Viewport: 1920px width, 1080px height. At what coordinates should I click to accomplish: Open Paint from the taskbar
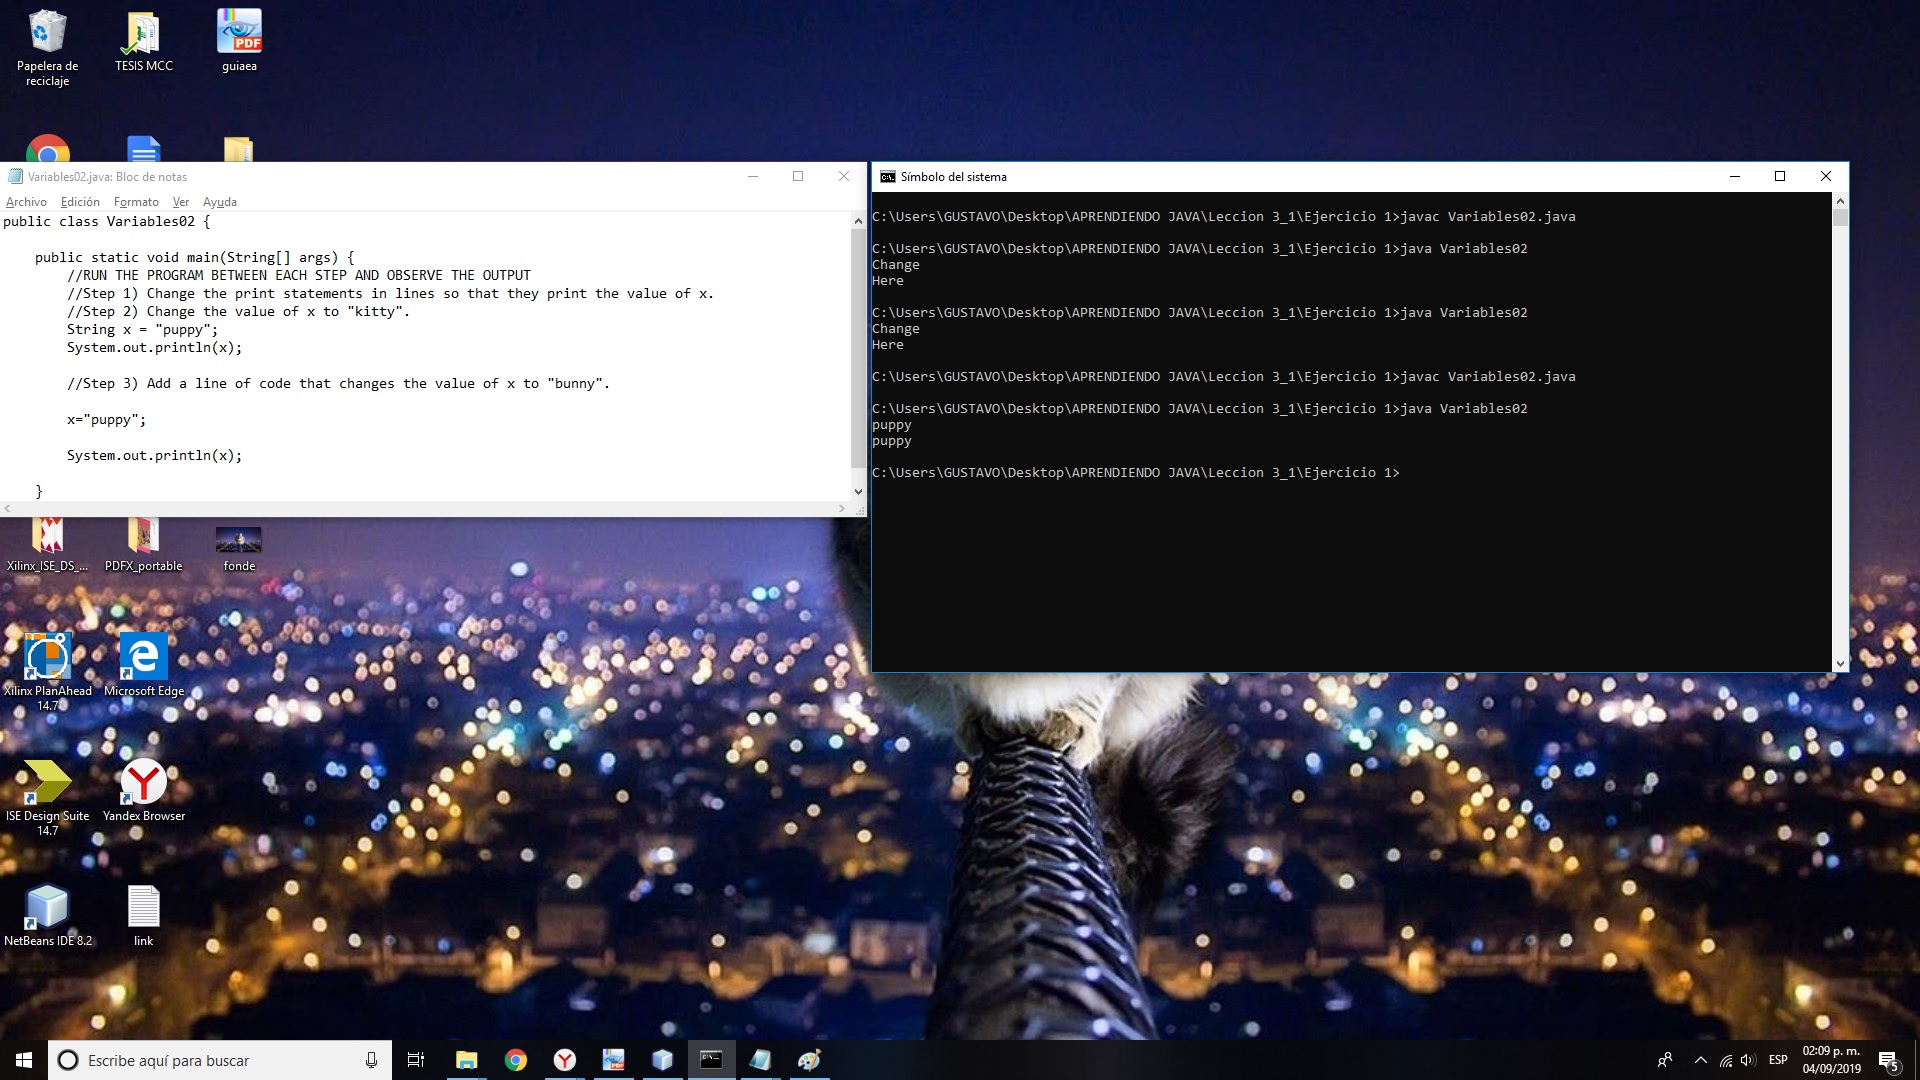click(x=810, y=1060)
